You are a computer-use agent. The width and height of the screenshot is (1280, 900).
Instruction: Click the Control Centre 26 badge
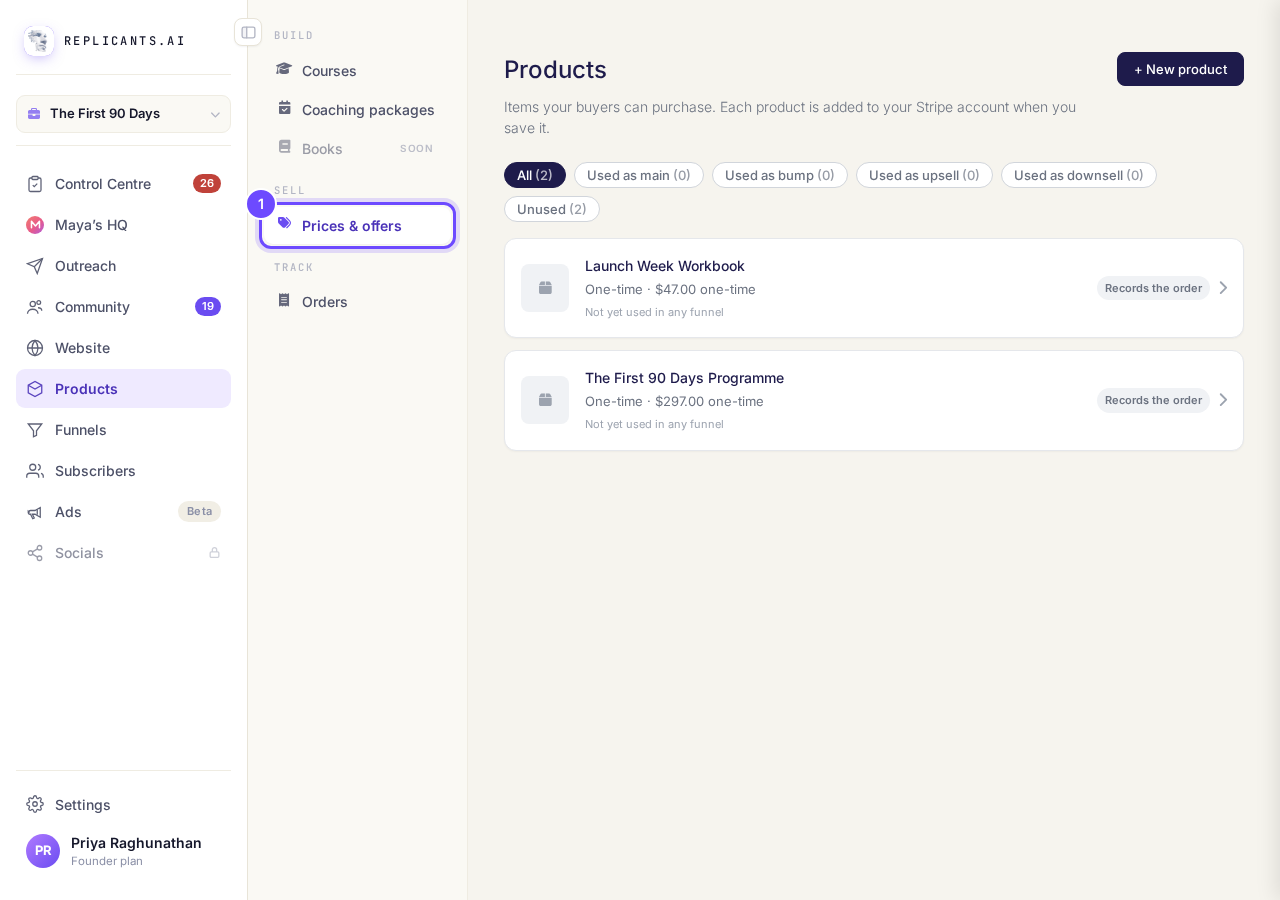(207, 184)
